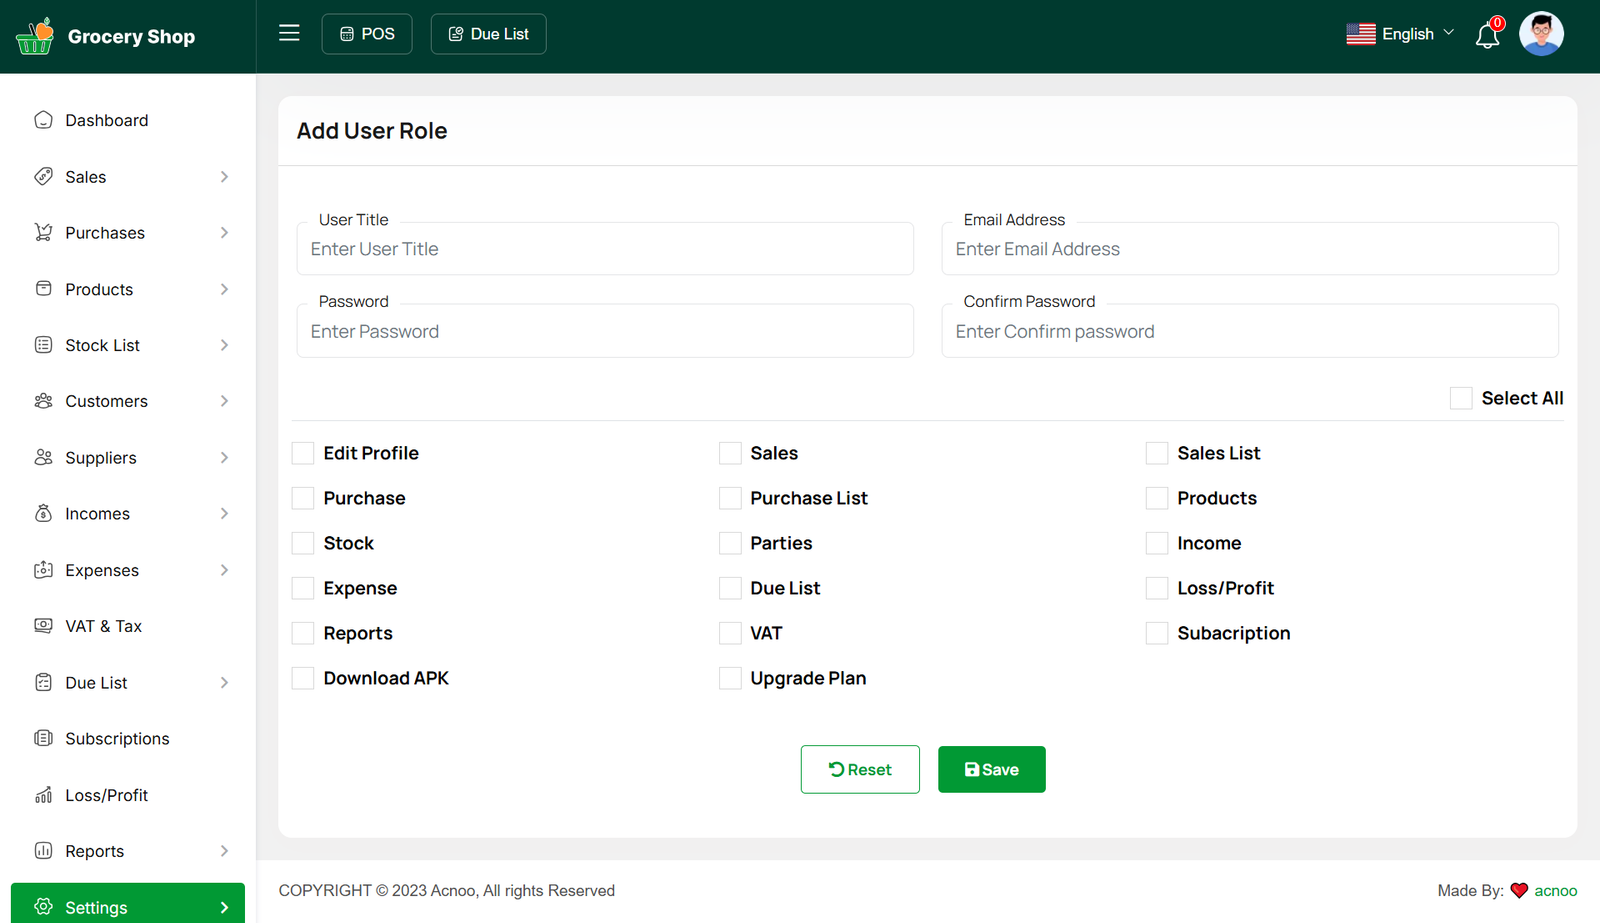1600x923 pixels.
Task: Click the Reset button
Action: coord(860,769)
